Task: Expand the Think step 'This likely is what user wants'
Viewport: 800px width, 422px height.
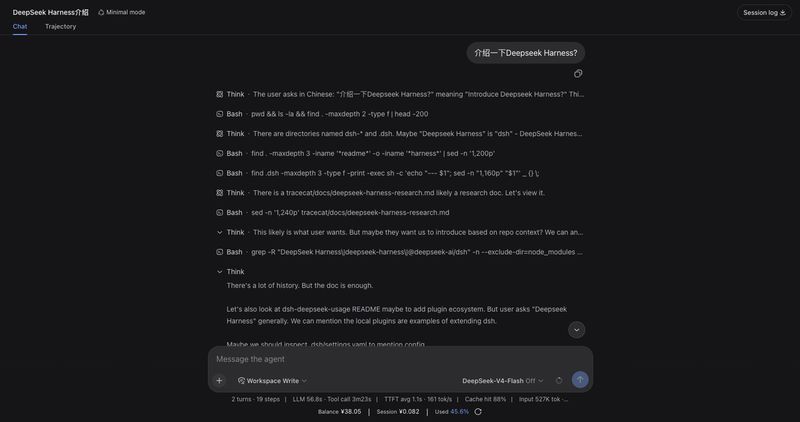Action: [x=400, y=232]
